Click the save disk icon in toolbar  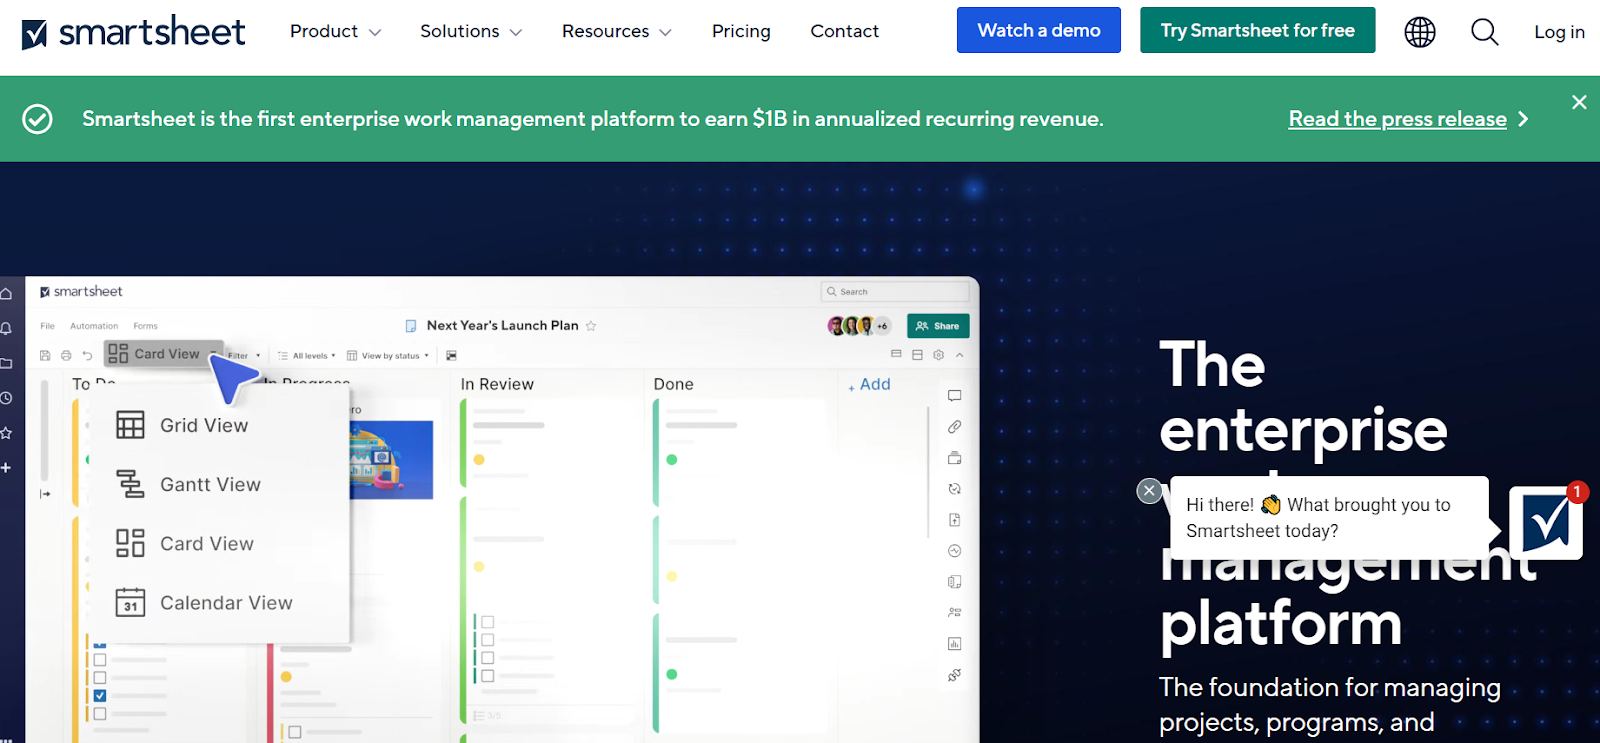[x=45, y=355]
